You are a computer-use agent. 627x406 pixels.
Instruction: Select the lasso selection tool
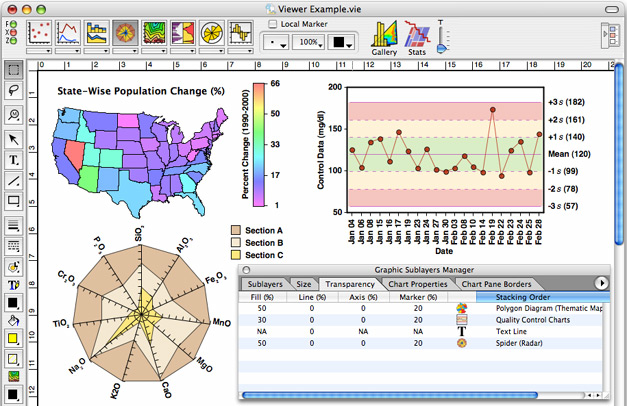pos(14,90)
